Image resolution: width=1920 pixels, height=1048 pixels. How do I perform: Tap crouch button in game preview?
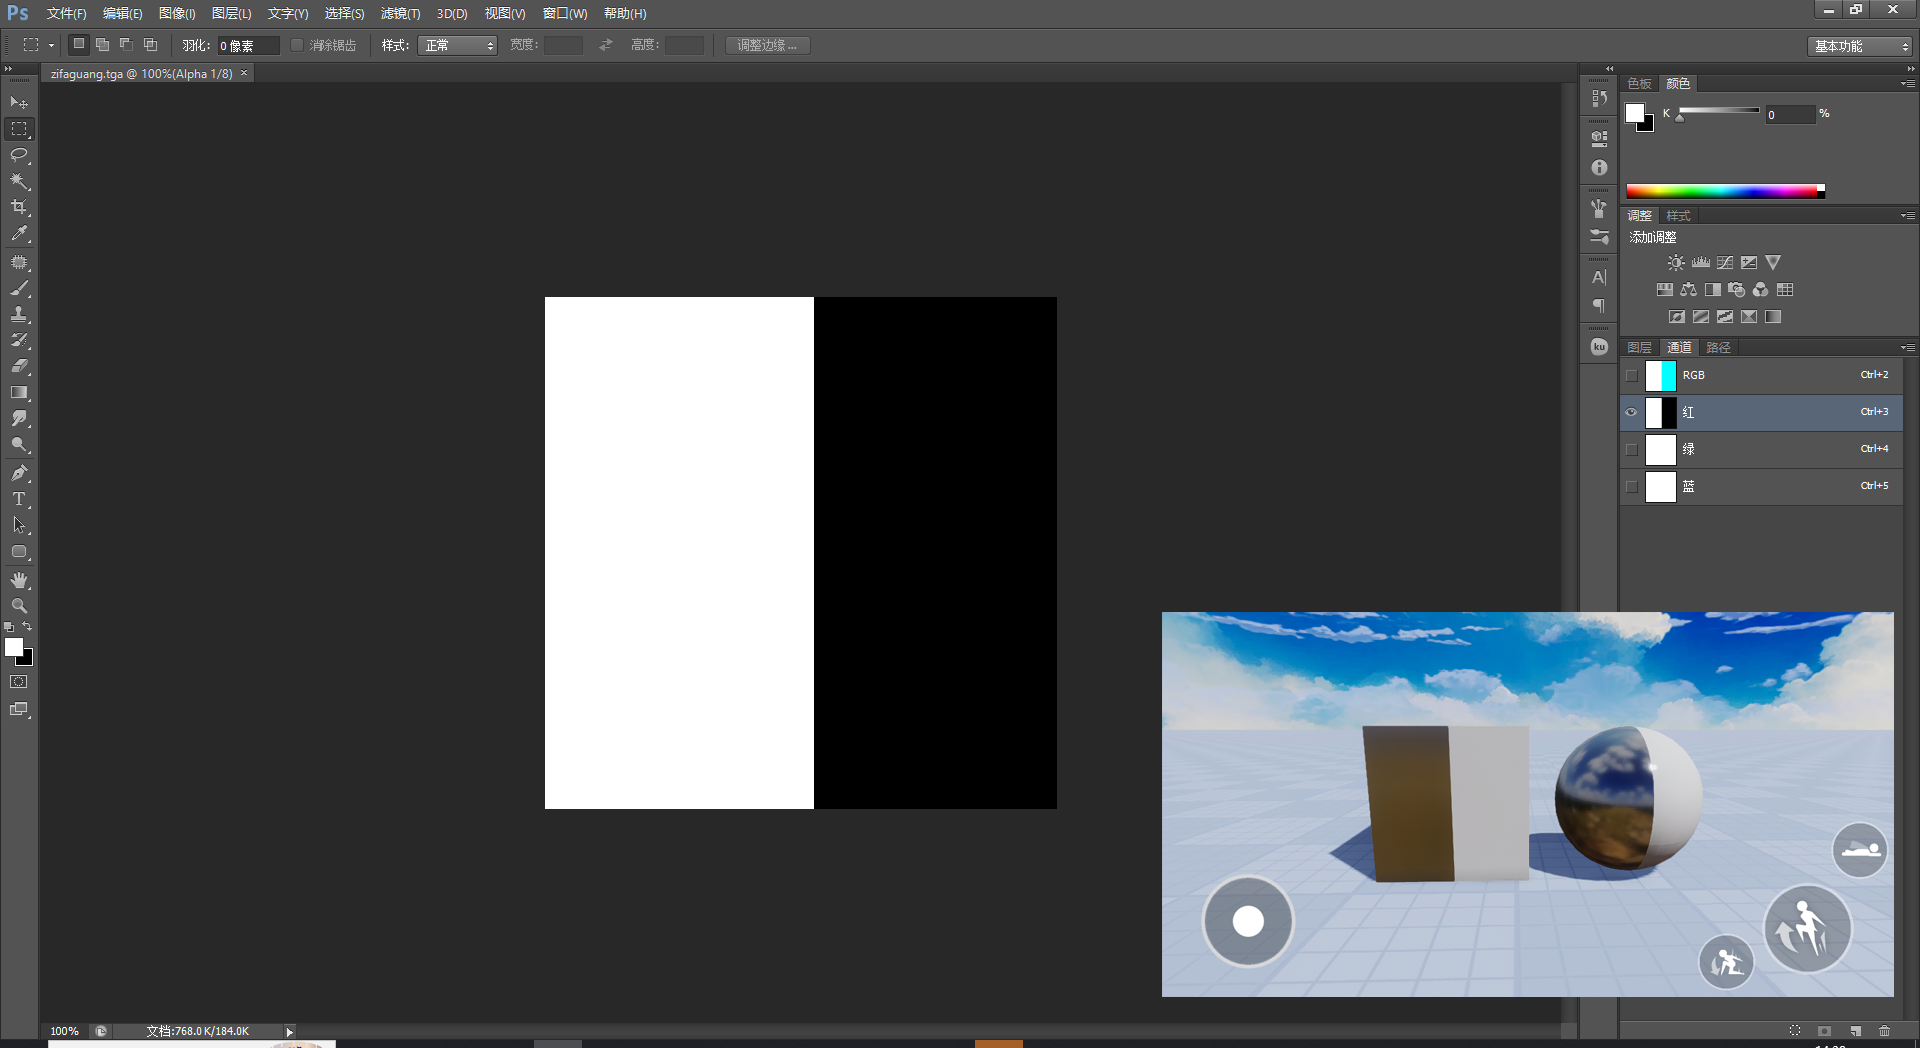[1726, 962]
